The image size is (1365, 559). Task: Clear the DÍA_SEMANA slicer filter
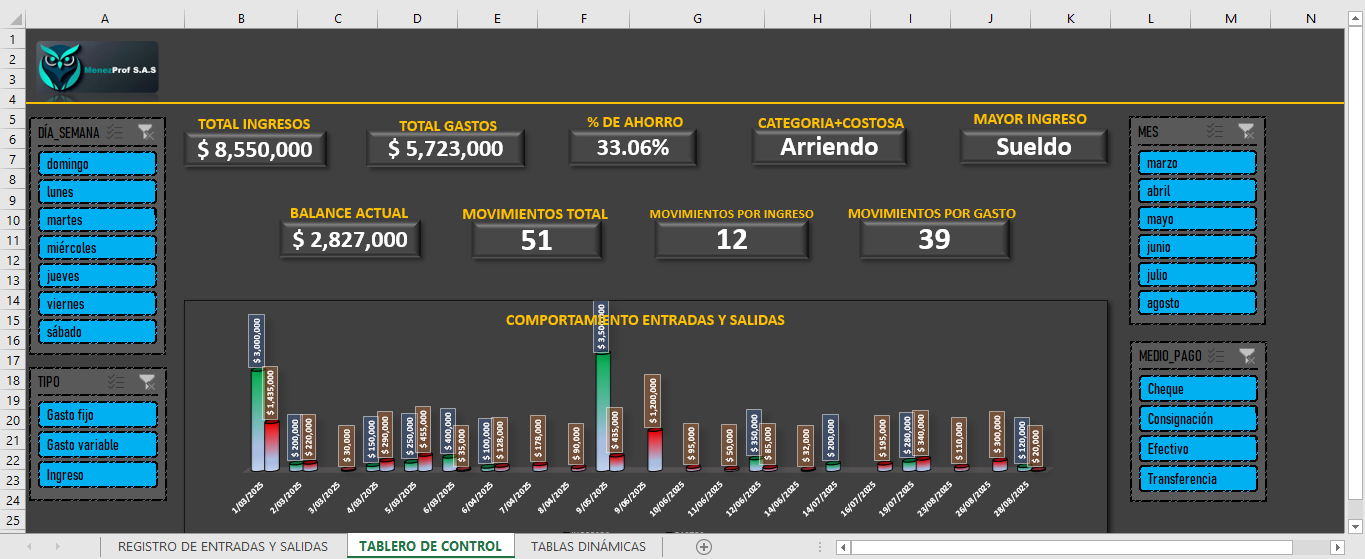[146, 131]
